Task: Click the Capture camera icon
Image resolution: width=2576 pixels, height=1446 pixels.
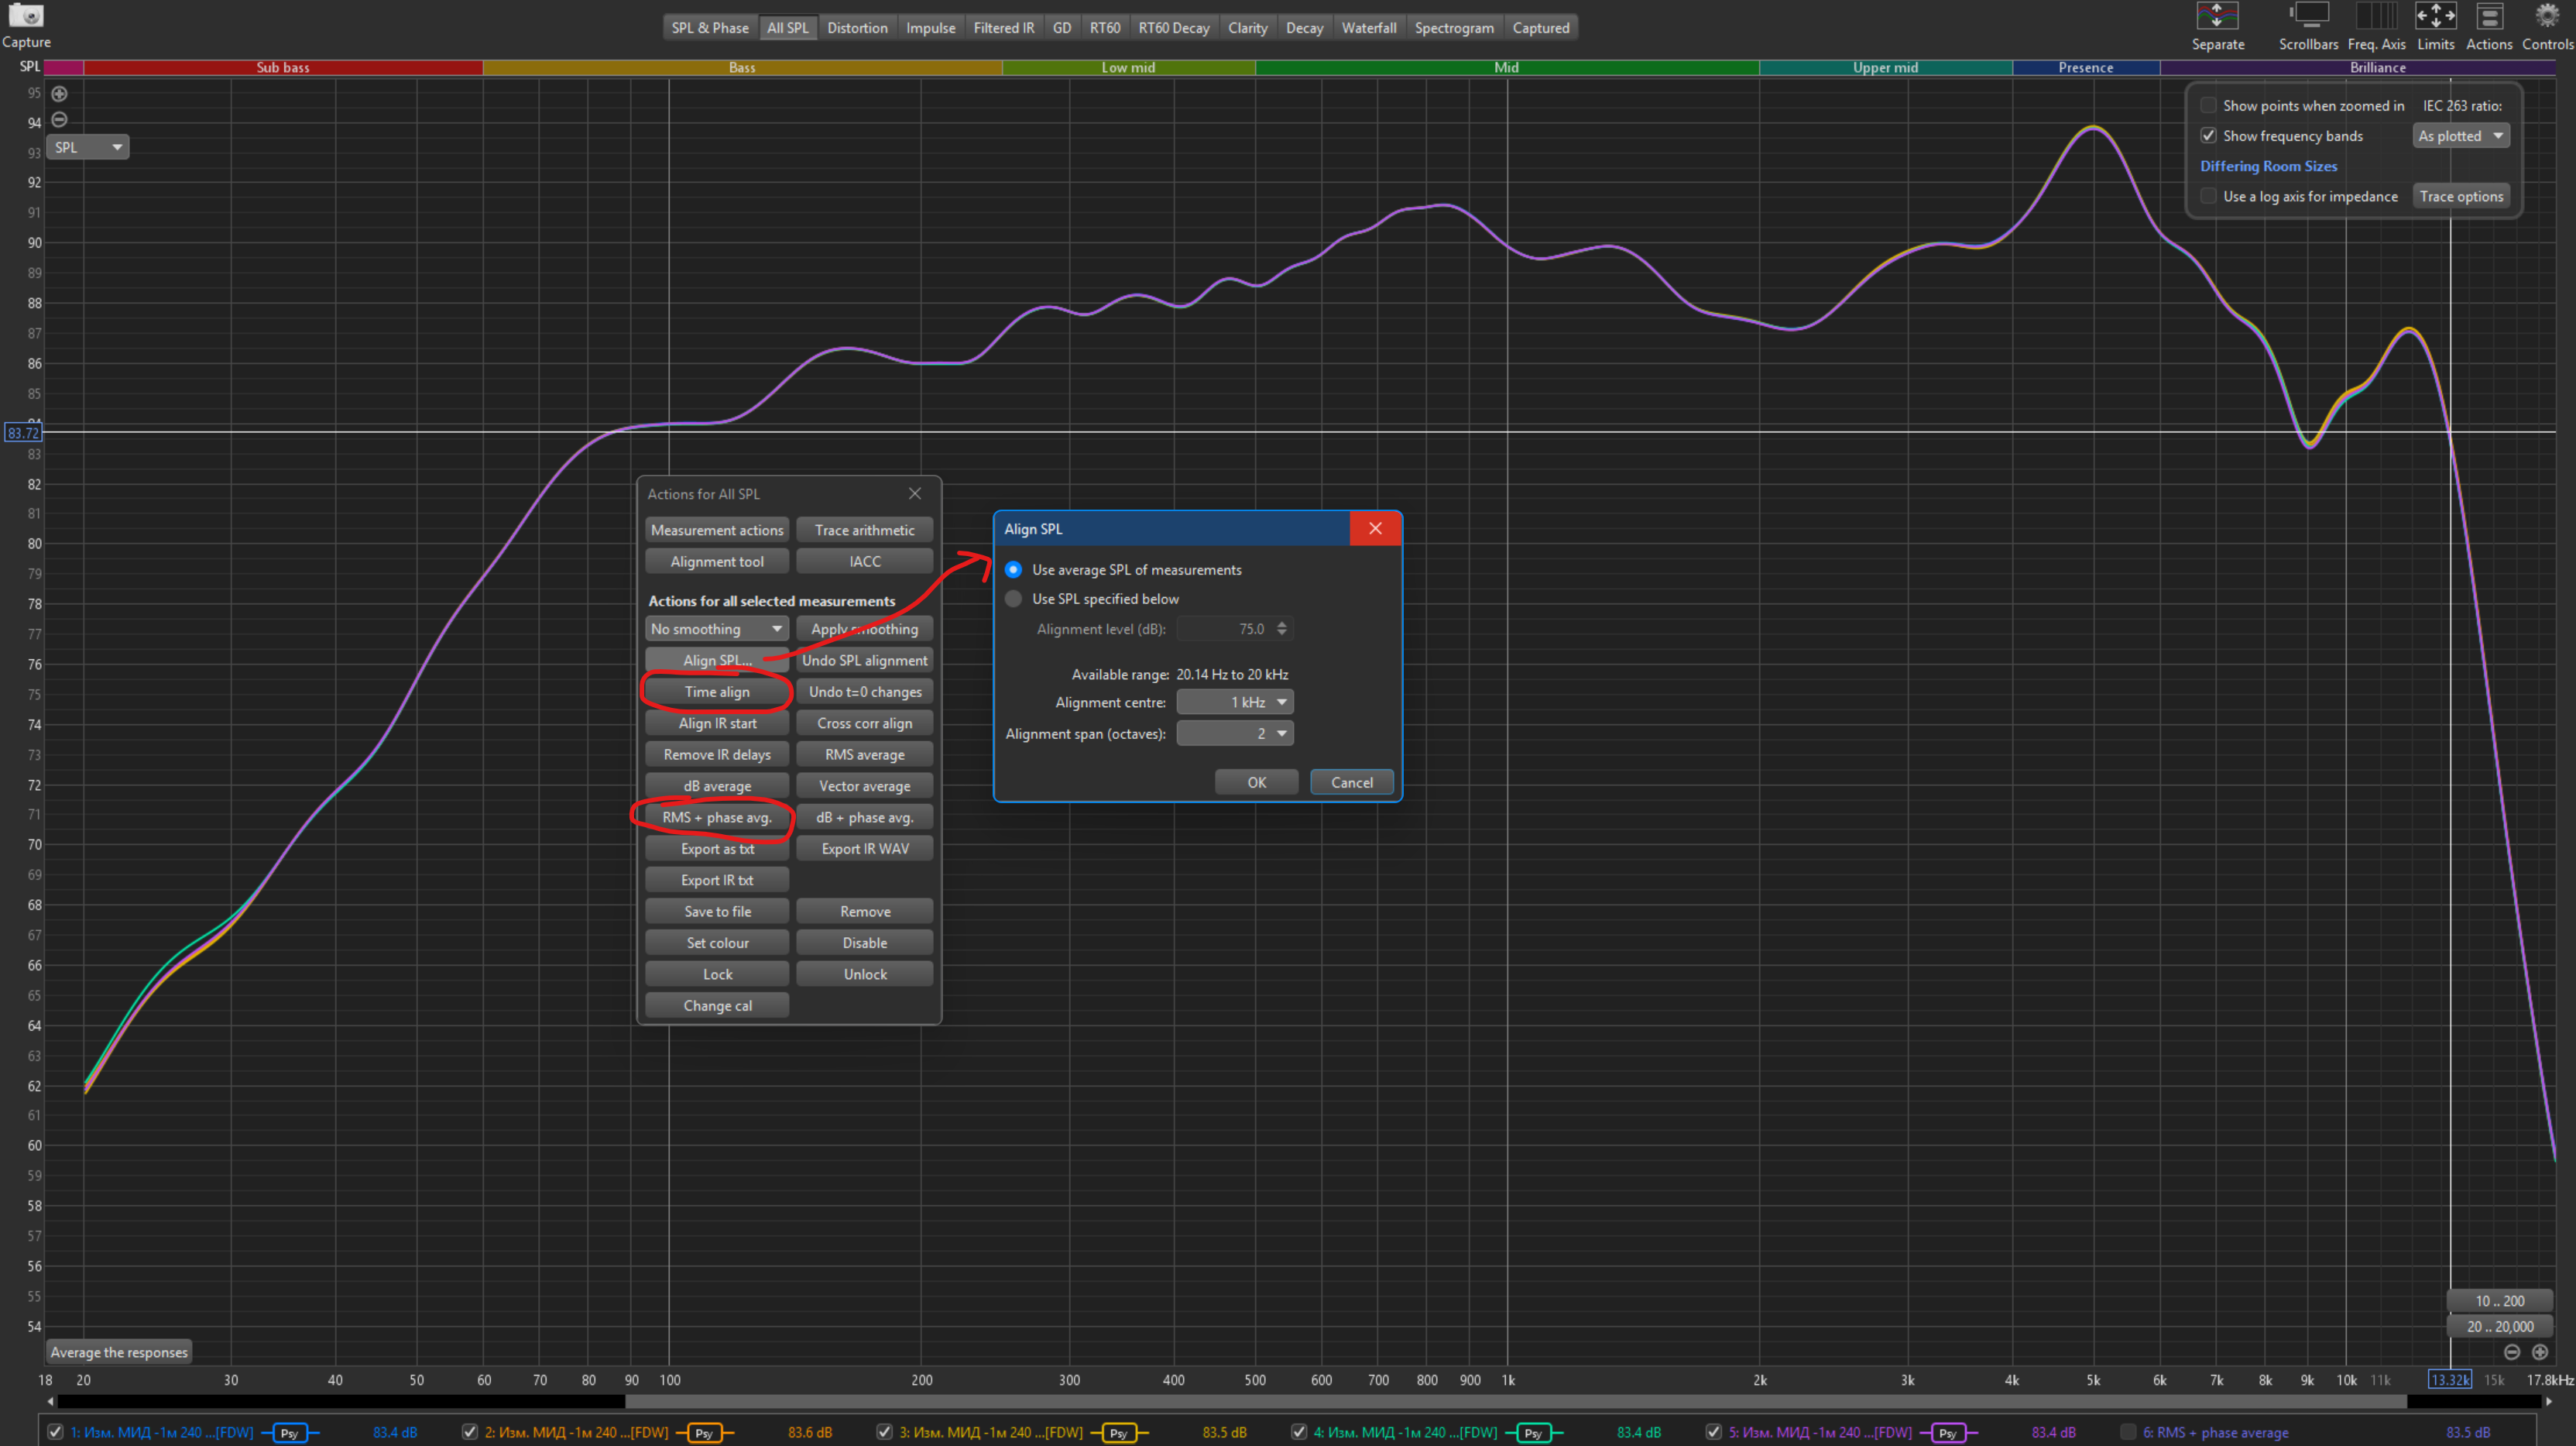Action: [x=26, y=16]
